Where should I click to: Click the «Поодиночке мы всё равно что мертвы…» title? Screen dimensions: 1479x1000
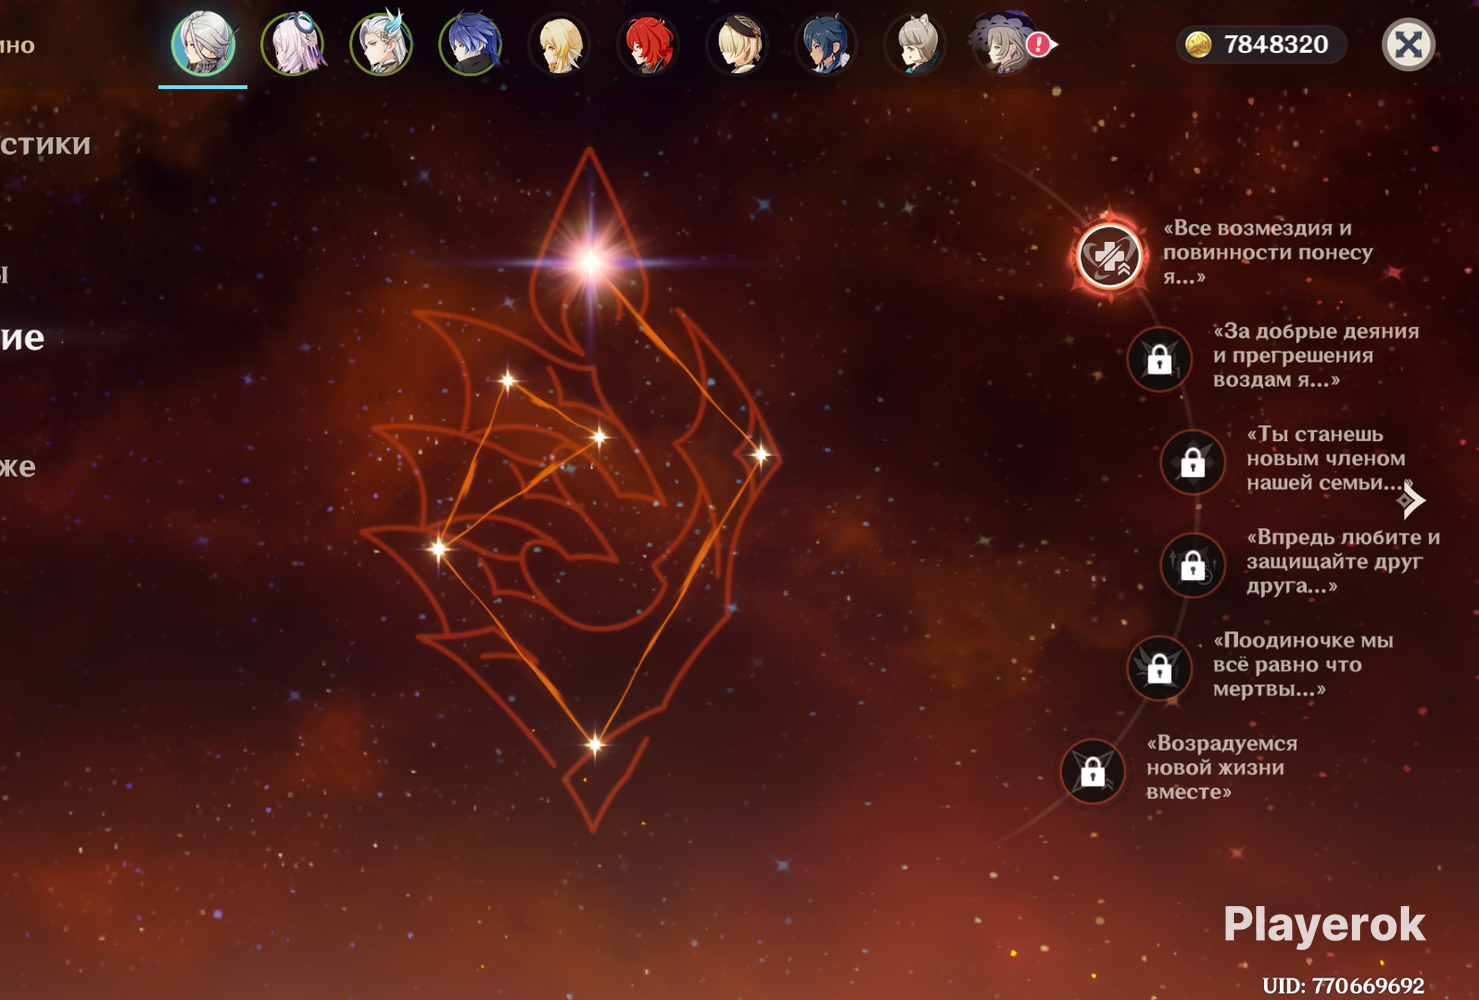pyautogui.click(x=1303, y=664)
